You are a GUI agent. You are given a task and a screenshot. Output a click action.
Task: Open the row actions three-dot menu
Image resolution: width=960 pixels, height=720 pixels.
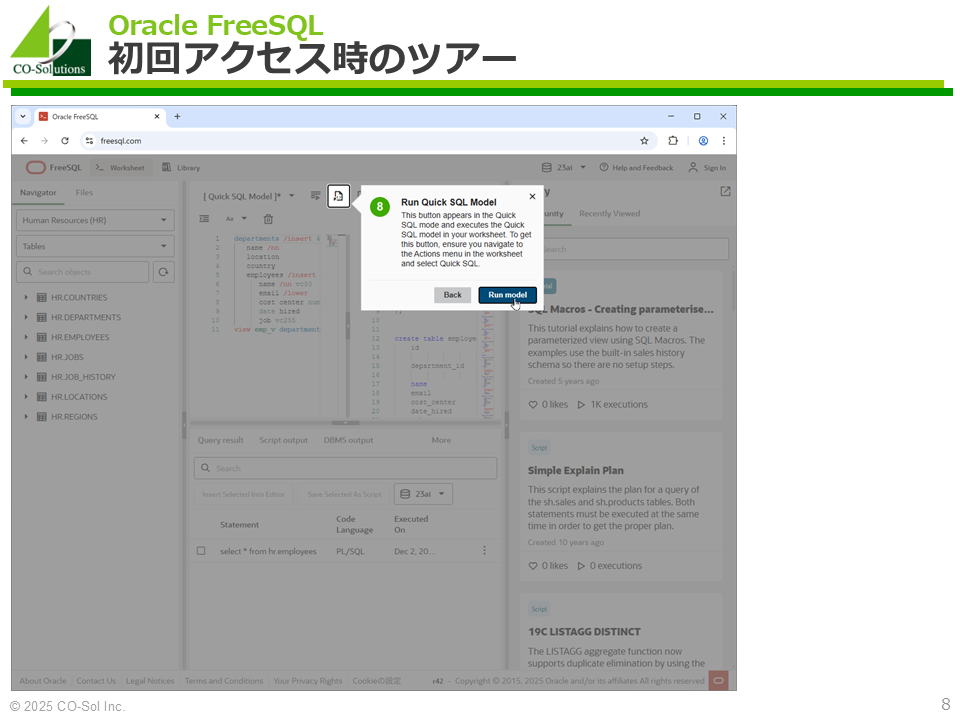(x=485, y=551)
